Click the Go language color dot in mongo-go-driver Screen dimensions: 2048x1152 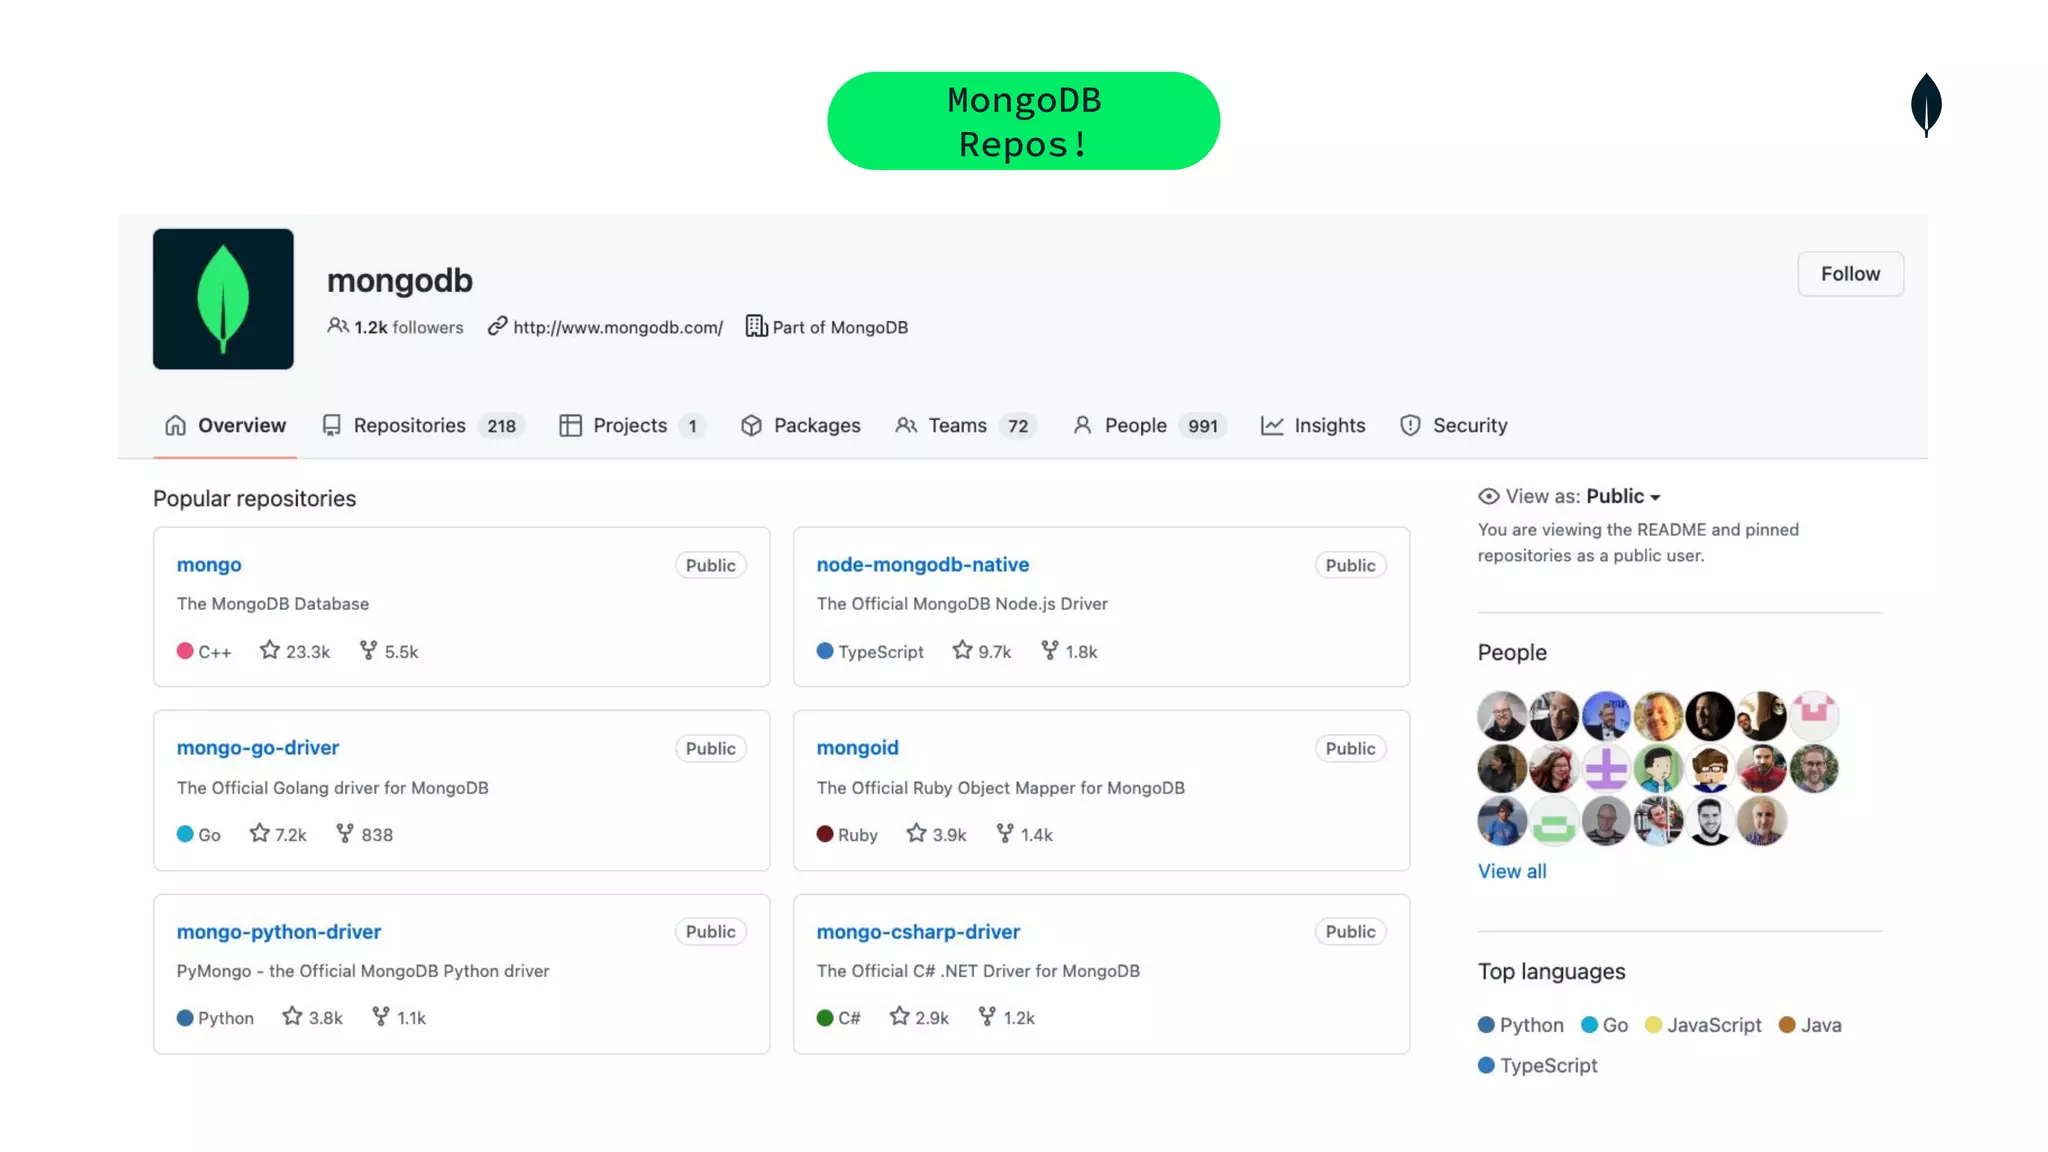[185, 834]
